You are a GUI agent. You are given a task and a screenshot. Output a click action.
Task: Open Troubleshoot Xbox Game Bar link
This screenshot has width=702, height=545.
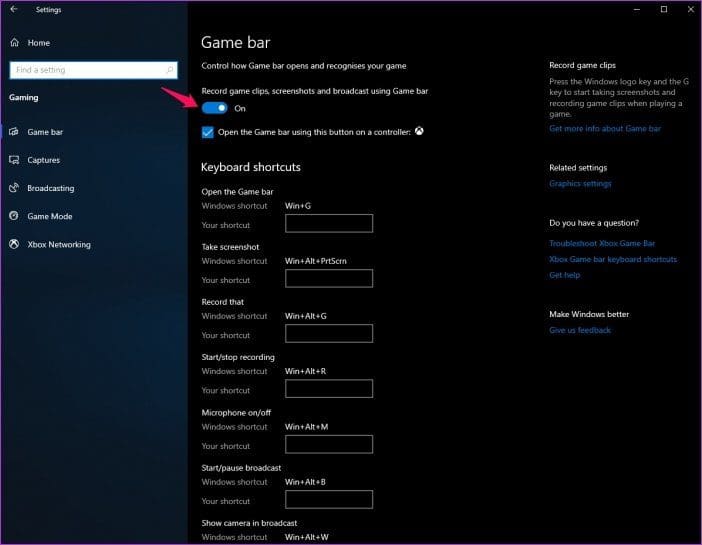(602, 243)
